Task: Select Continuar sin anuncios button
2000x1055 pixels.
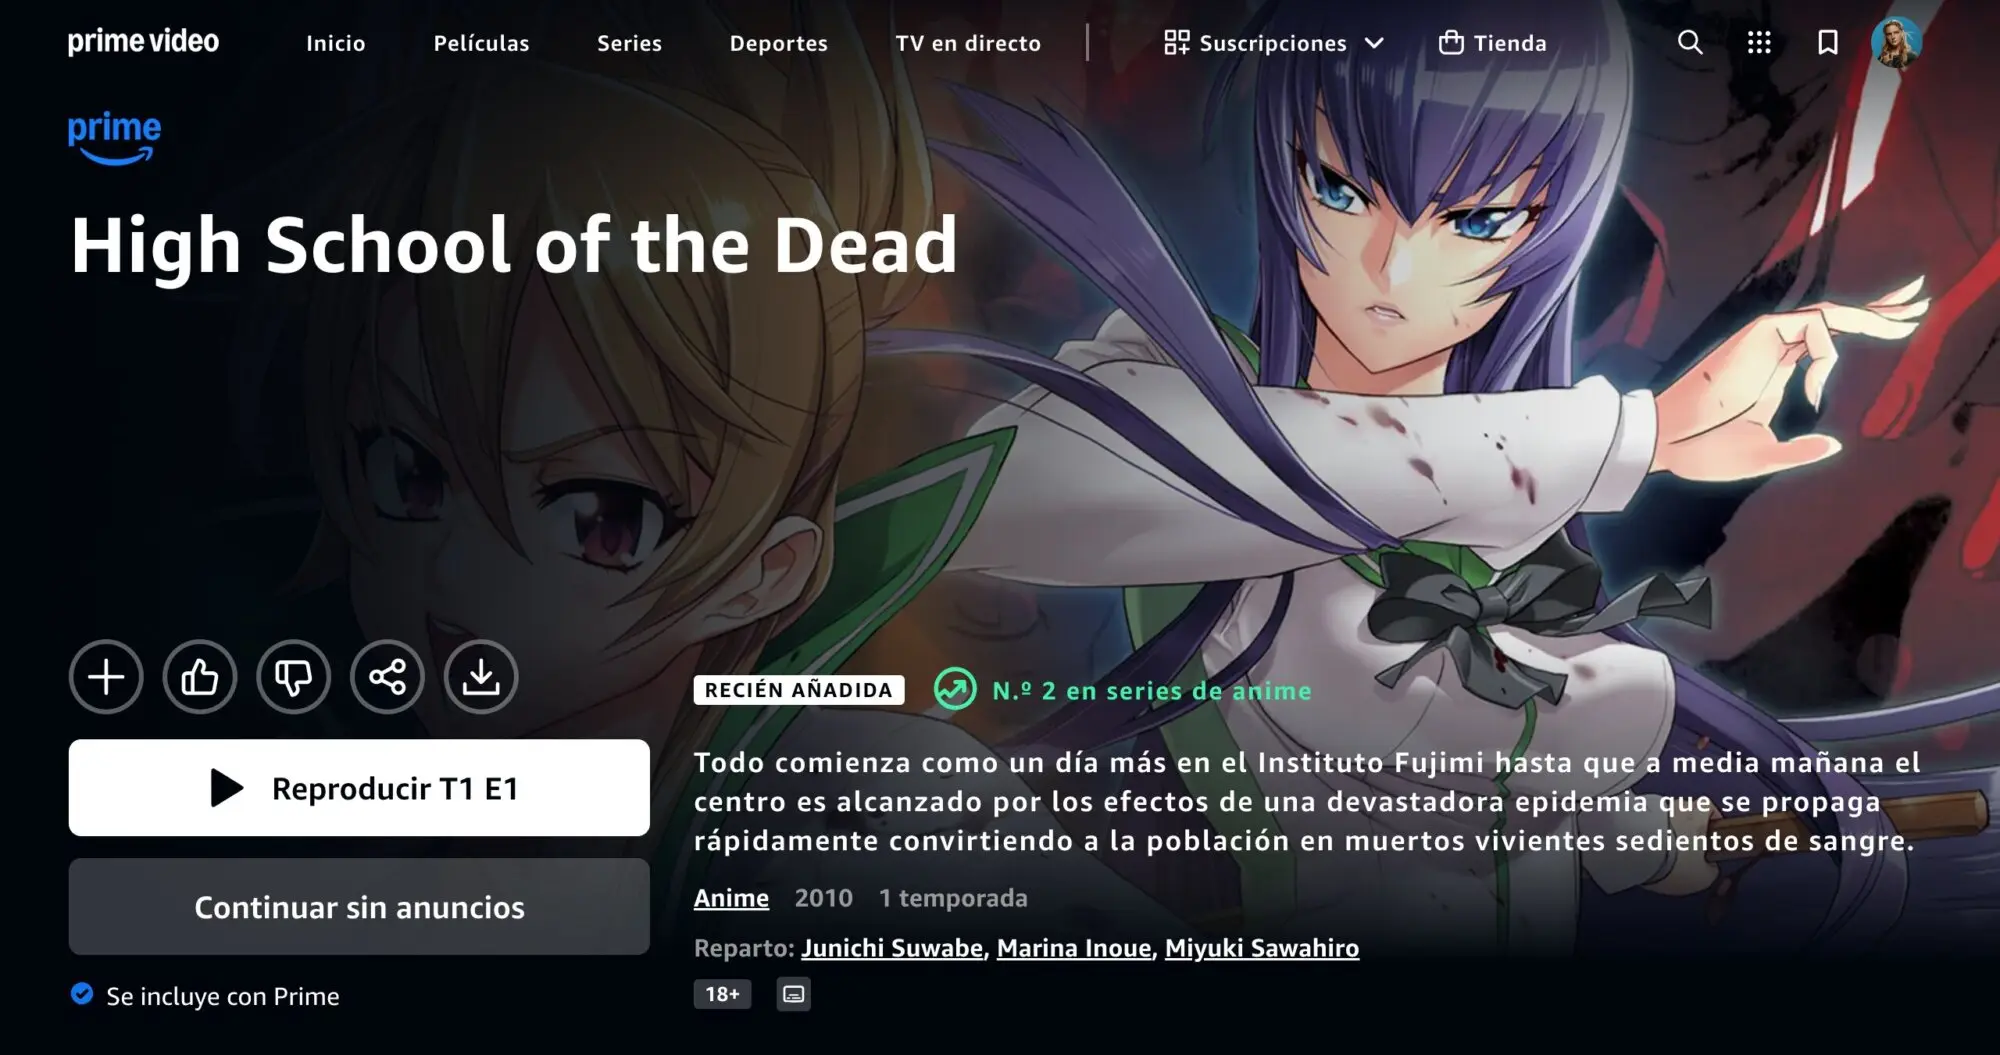Action: point(359,907)
